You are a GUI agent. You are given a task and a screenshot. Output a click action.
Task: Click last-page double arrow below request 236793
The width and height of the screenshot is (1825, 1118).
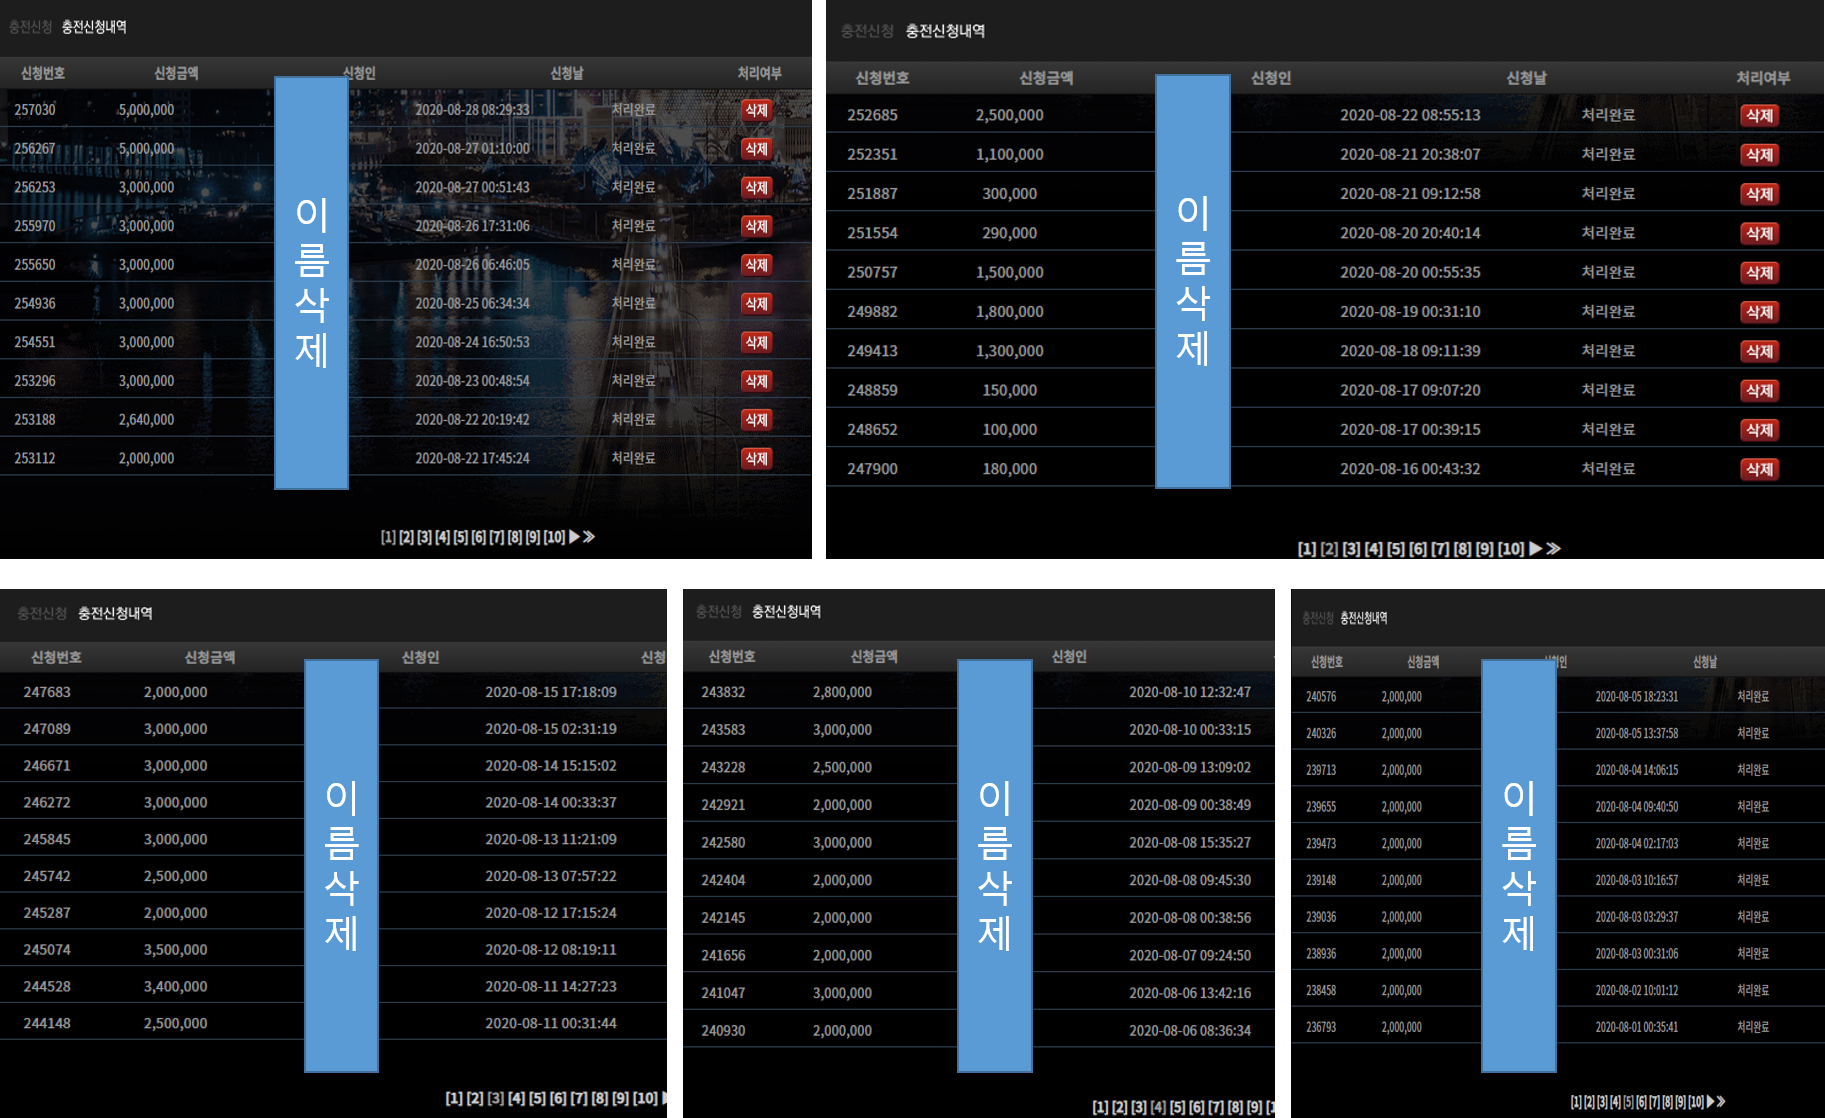tap(1721, 1101)
